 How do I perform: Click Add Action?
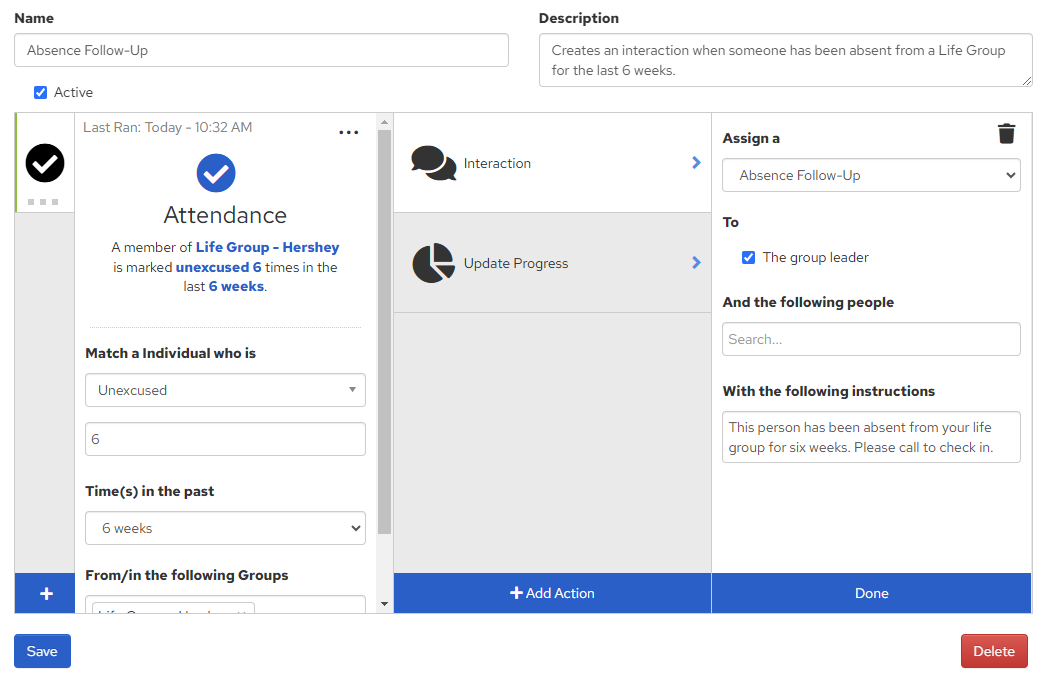click(x=552, y=592)
